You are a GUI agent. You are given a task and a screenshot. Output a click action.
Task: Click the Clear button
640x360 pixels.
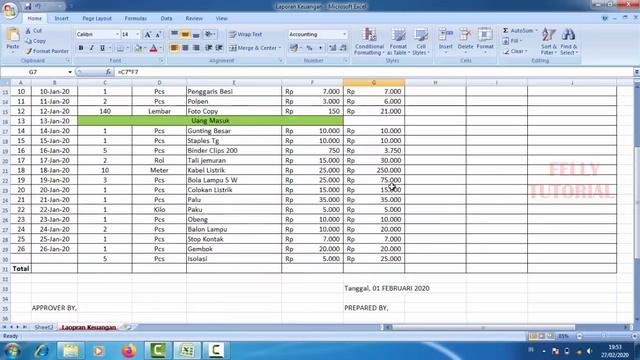(515, 51)
